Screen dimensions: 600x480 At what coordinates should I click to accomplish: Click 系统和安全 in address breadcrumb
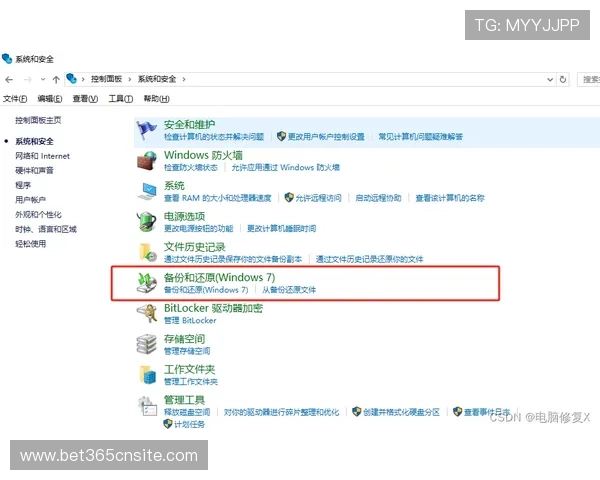coord(157,79)
